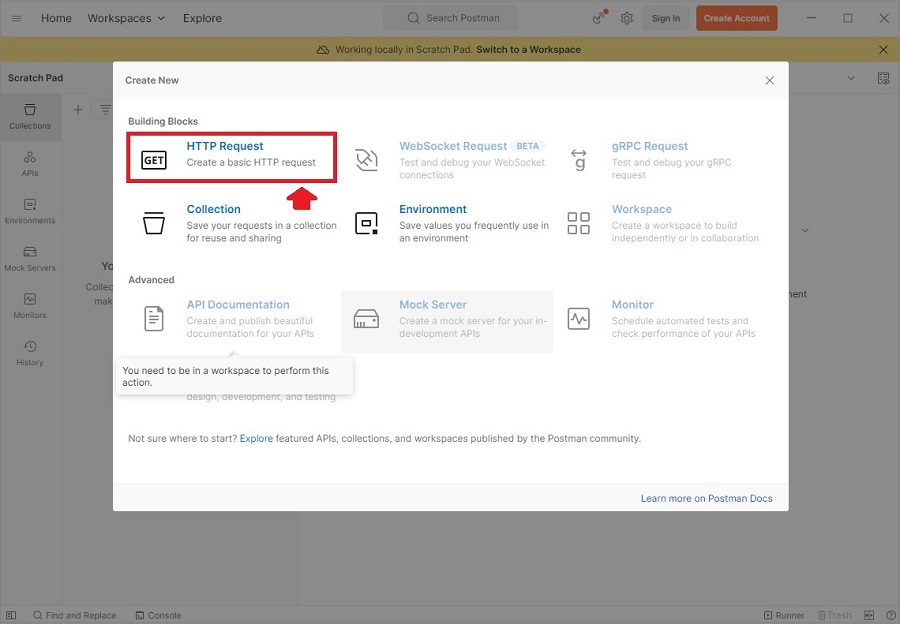This screenshot has width=900, height=624.
Task: Click the Workspace grid icon
Action: [x=579, y=223]
